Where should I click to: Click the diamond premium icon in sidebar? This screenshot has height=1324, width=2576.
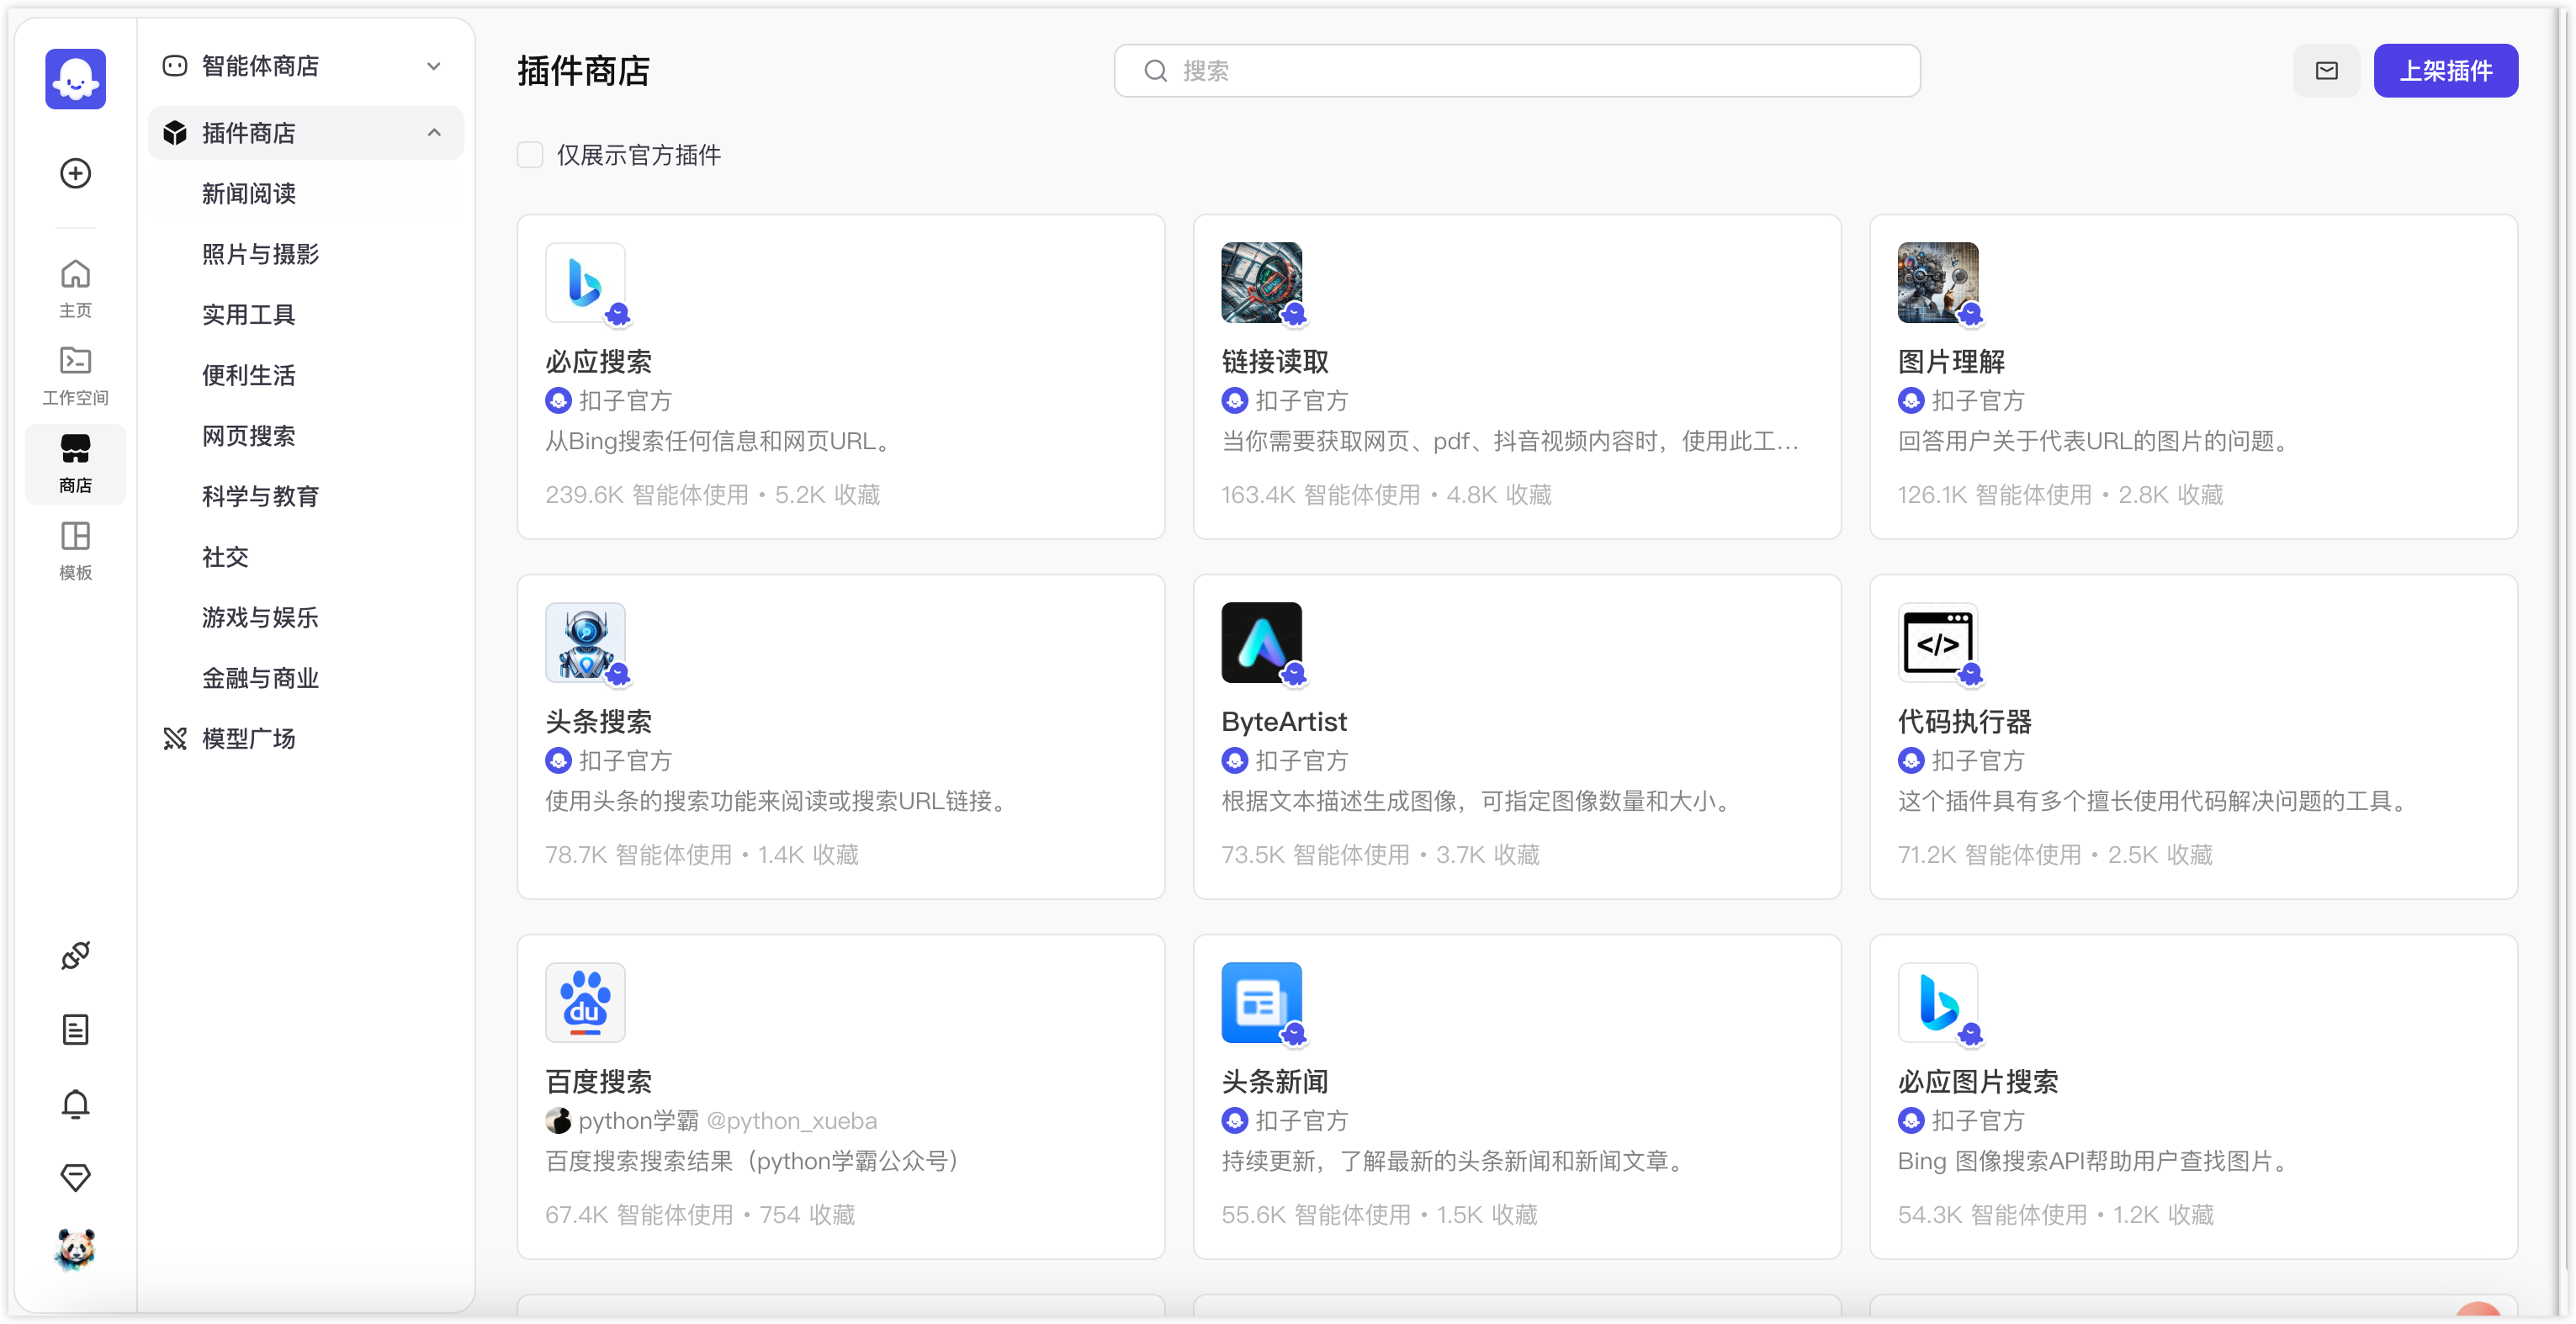point(75,1177)
